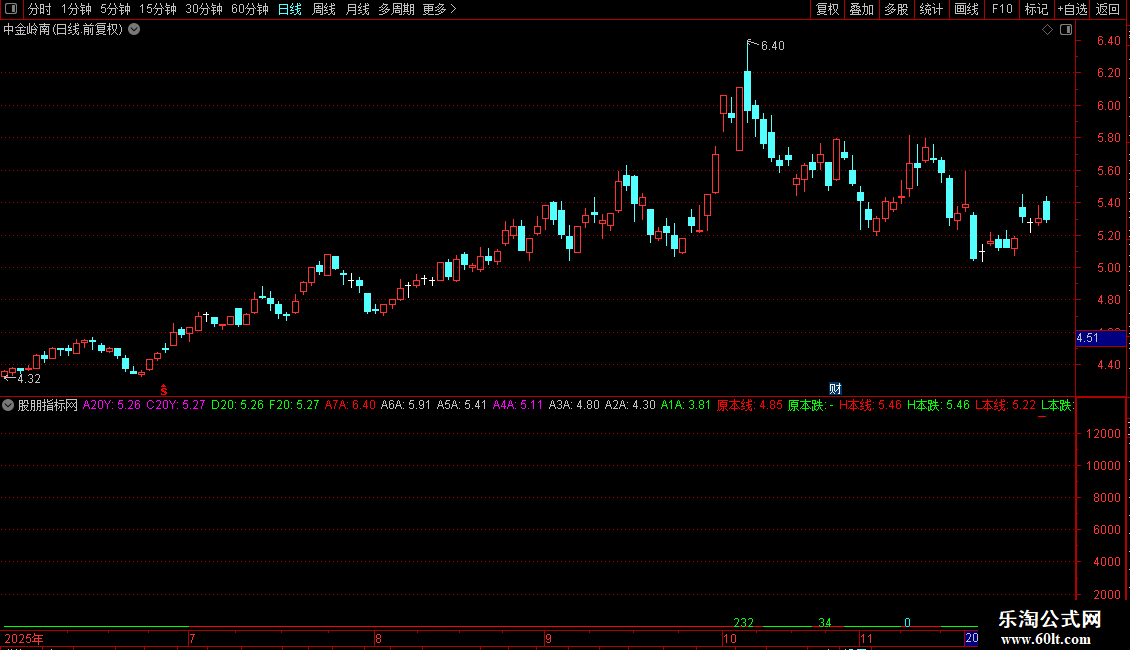
Task: Click the A5A: 5.41 indicator value
Action: [462, 406]
